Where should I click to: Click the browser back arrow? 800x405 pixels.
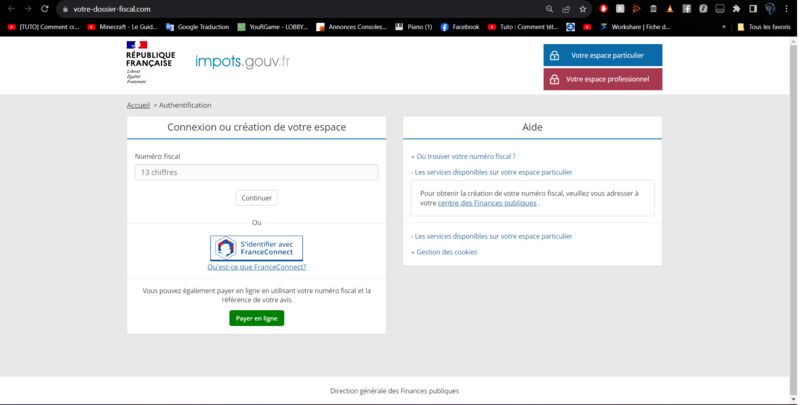11,9
